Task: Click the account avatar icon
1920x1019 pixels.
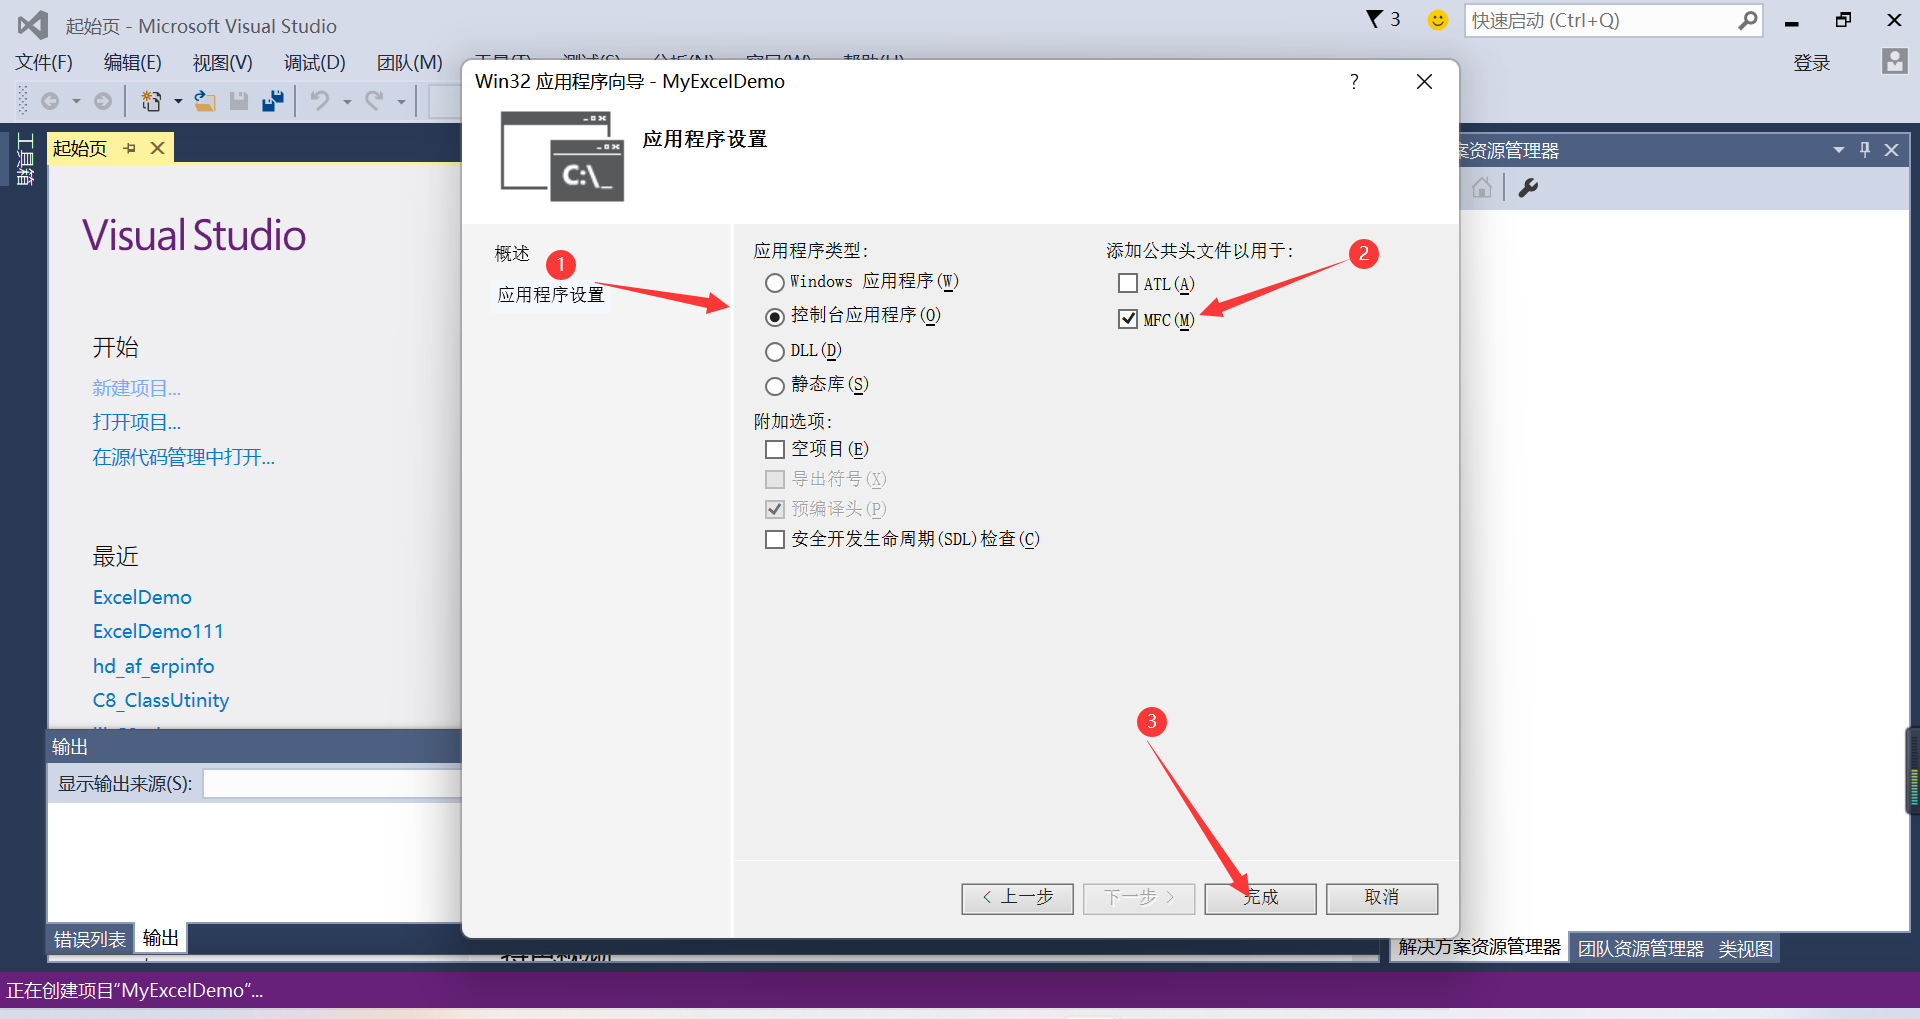Action: click(1894, 61)
